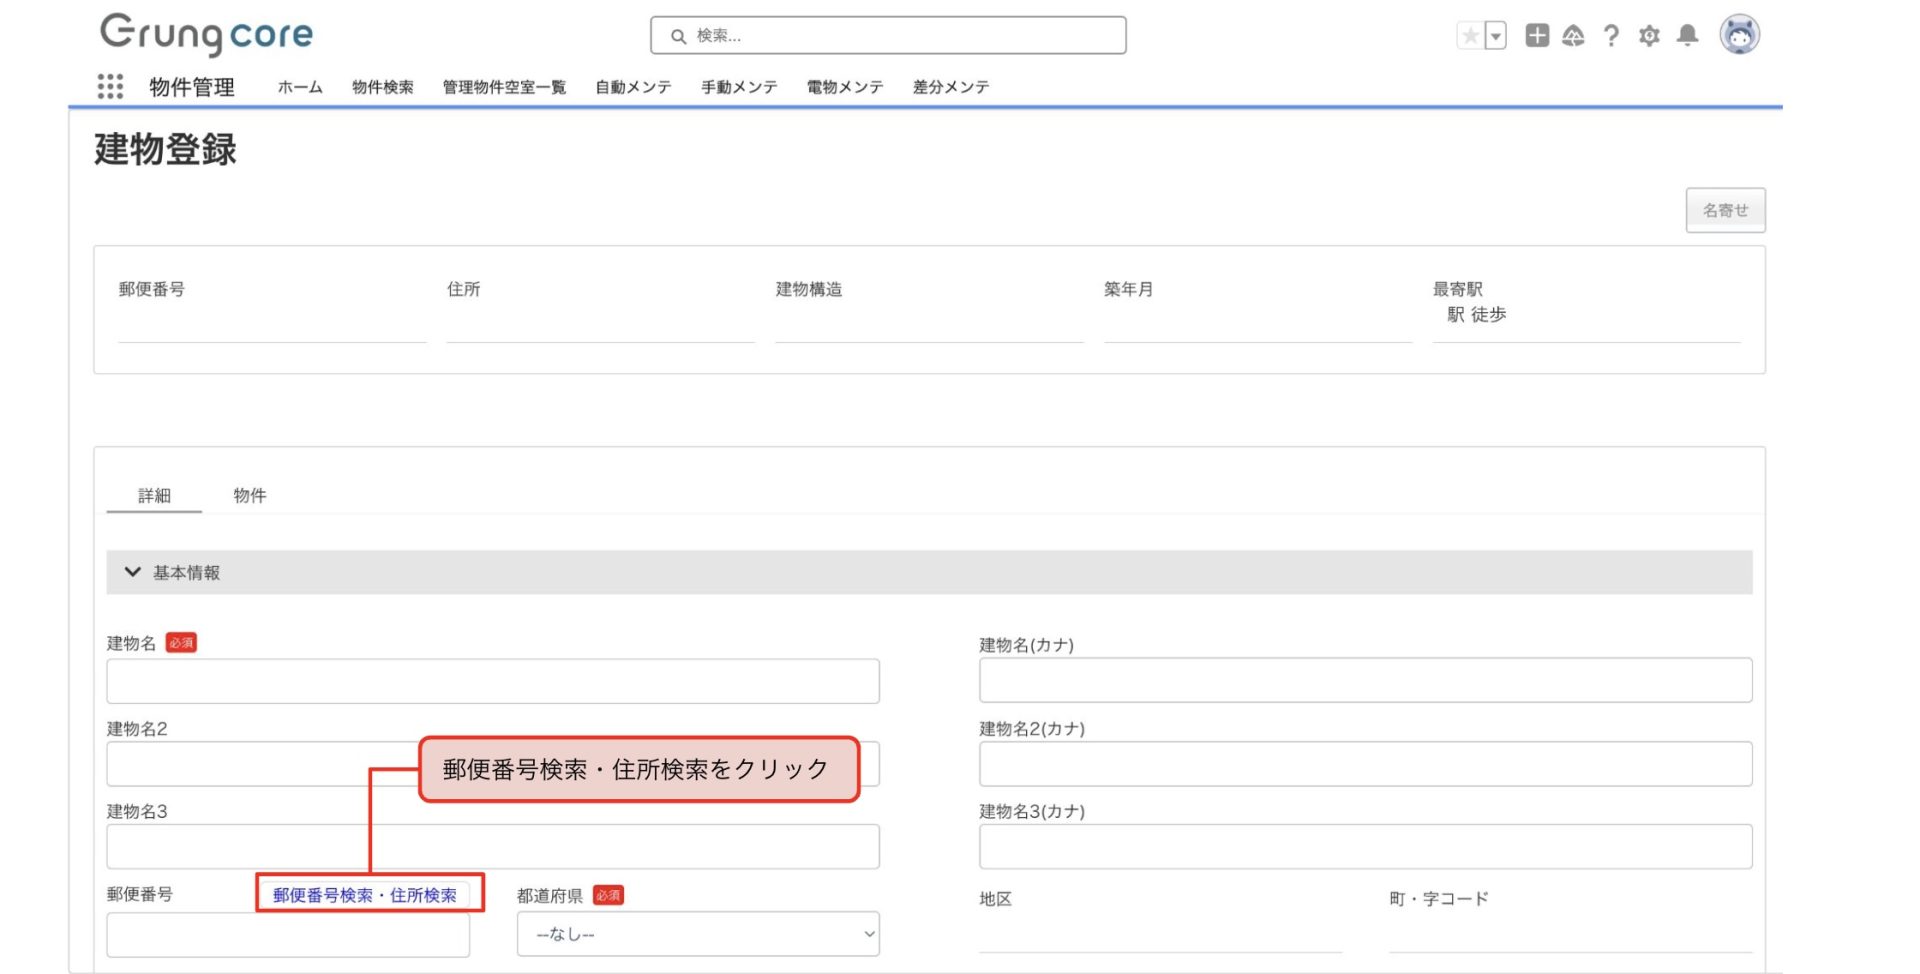Click the favorites star icon

click(1470, 36)
